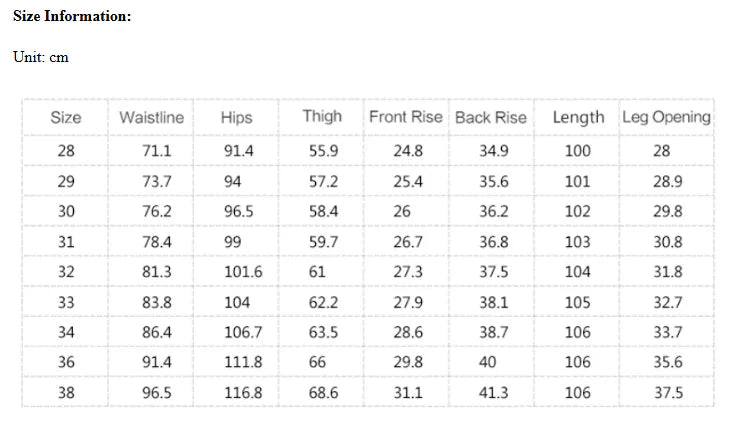Select back rise value 38.1
Screen dimensions: 738x422
[493, 302]
